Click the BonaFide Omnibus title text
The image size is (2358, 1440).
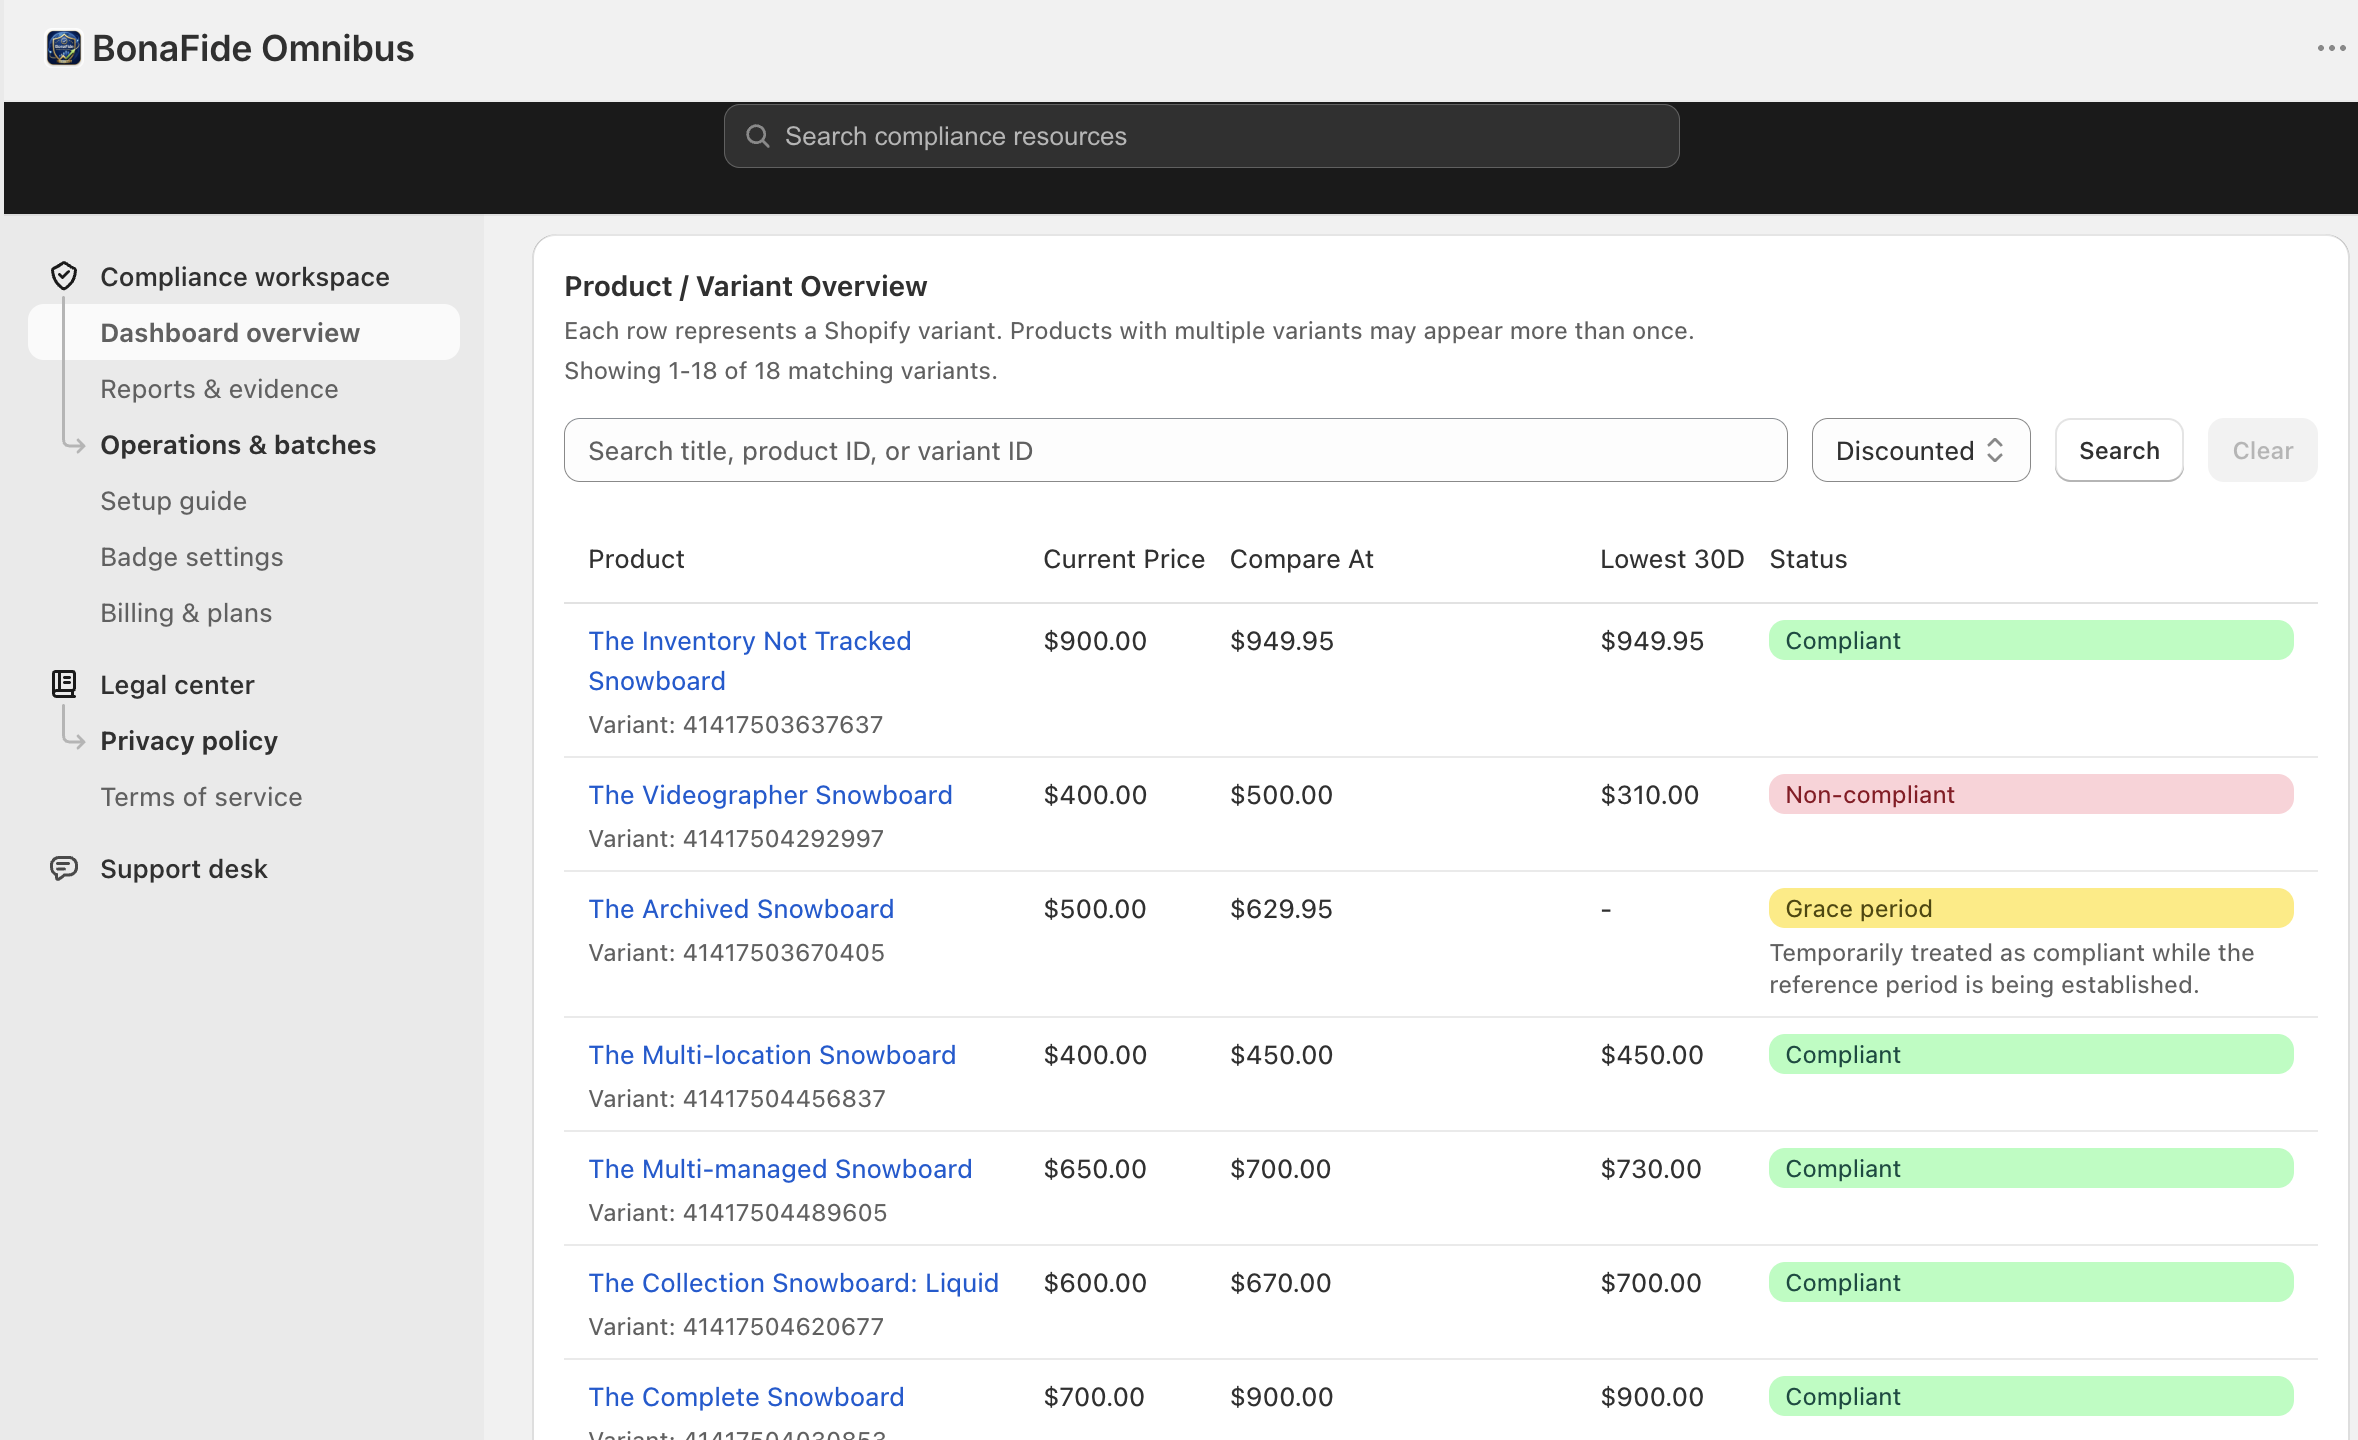[253, 49]
